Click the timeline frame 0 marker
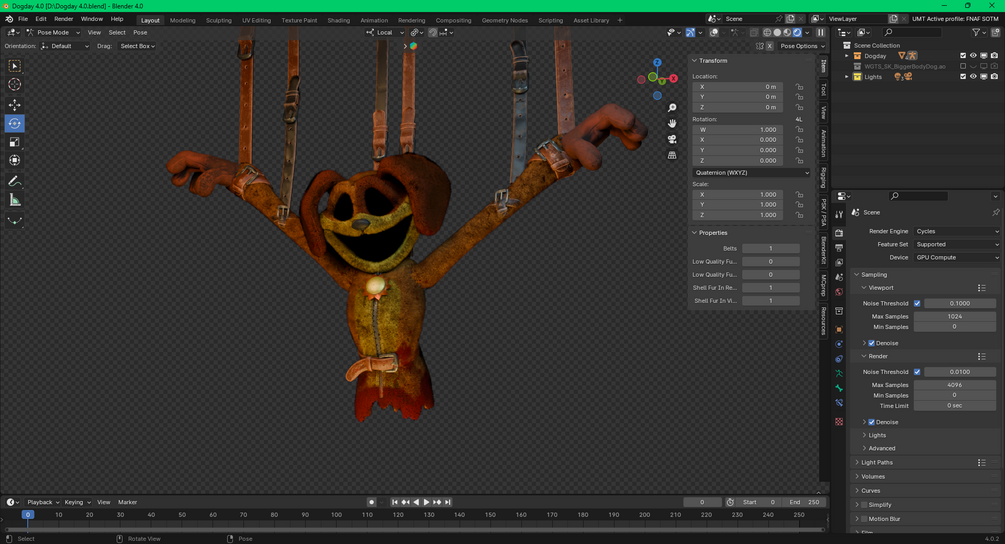1005x544 pixels. point(28,515)
